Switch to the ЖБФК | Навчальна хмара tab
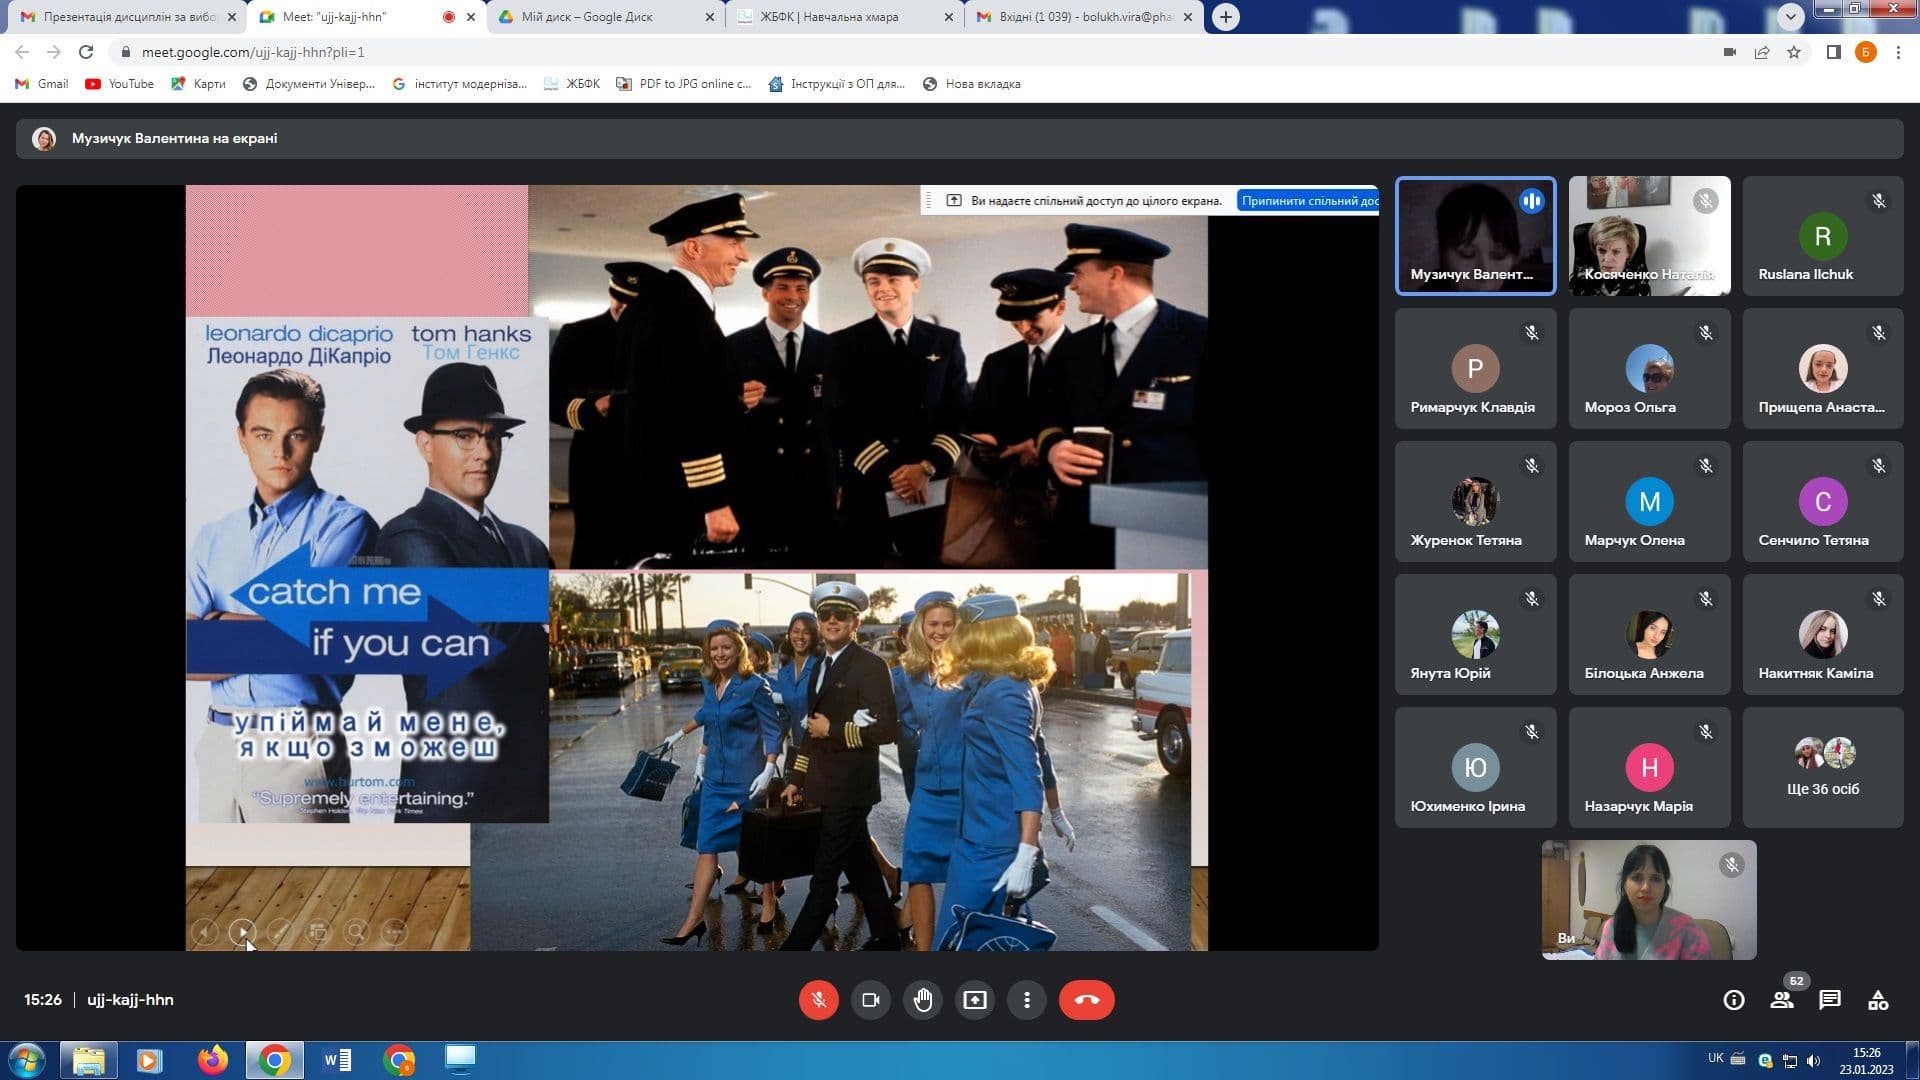Viewport: 1920px width, 1080px height. [x=845, y=17]
